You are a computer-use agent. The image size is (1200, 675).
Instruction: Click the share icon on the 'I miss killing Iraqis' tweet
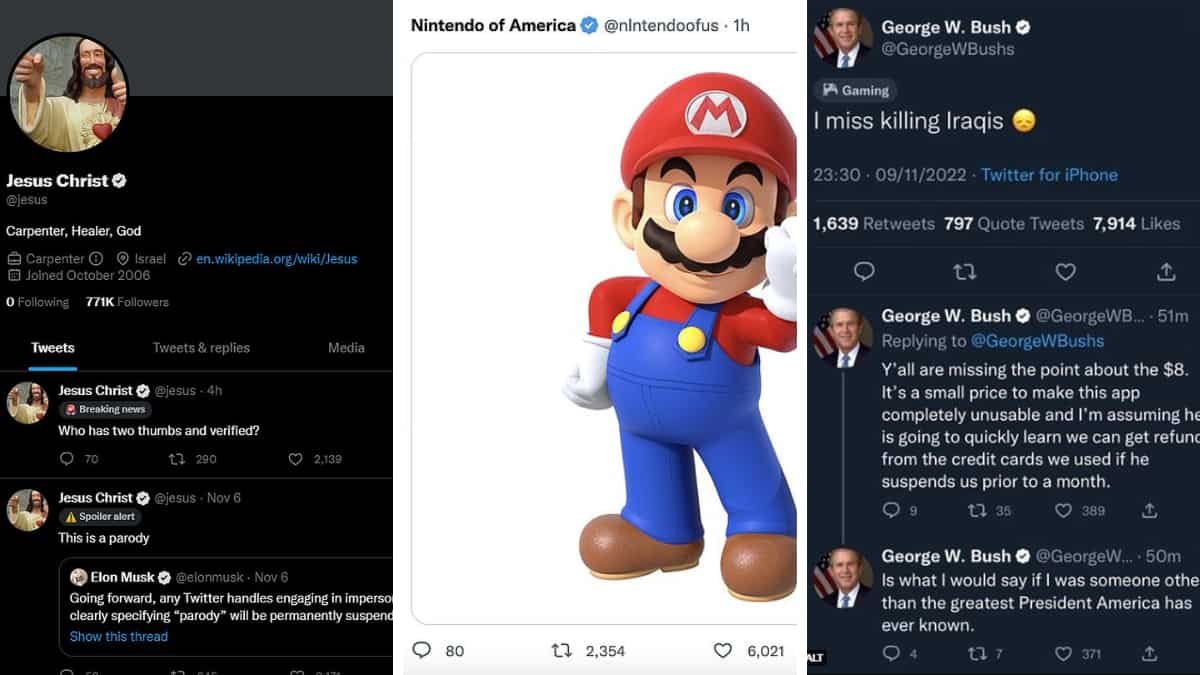[1165, 271]
